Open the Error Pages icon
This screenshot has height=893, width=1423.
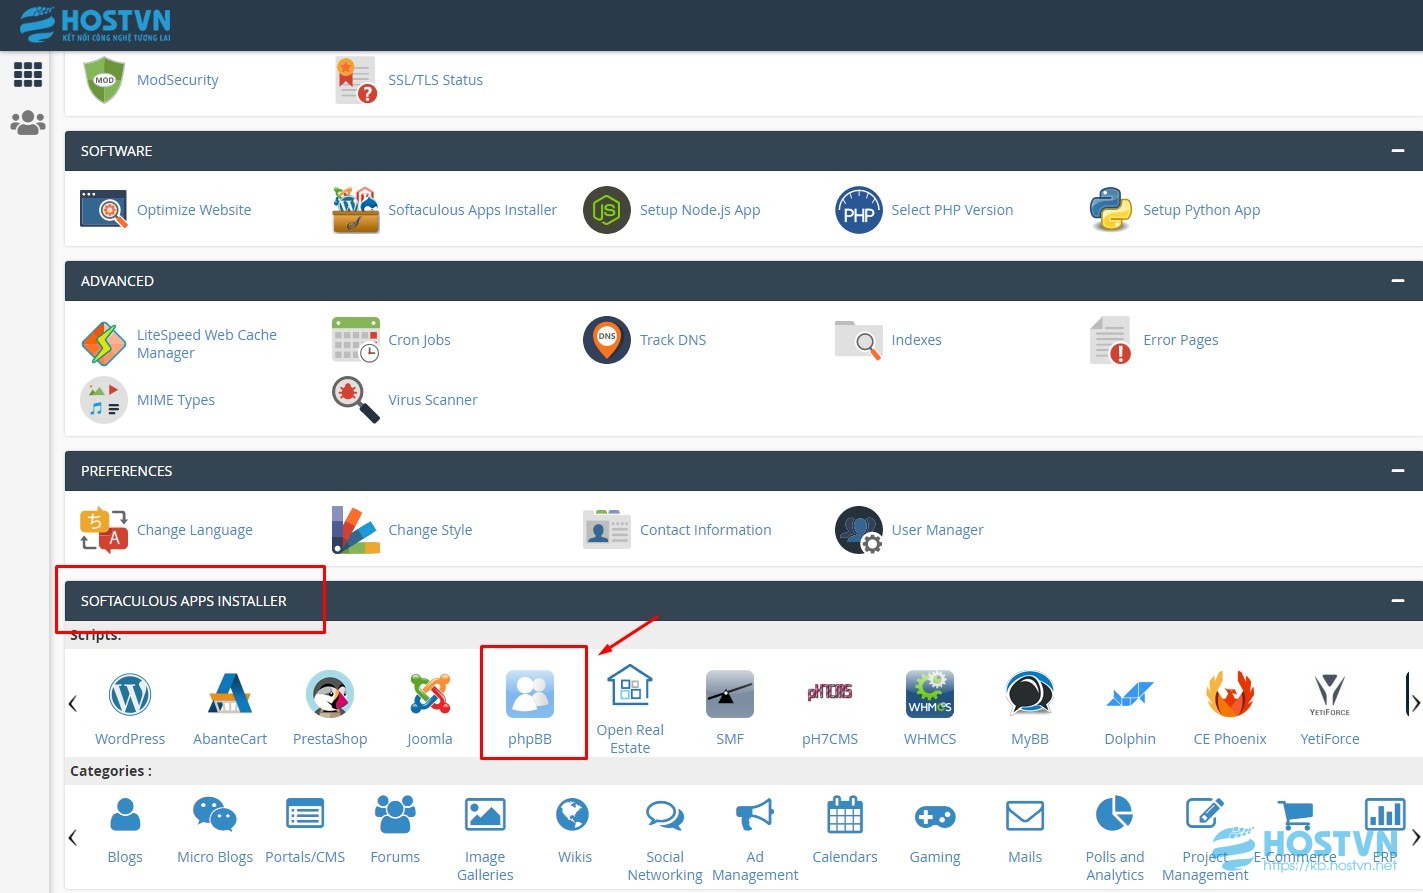pos(1111,340)
